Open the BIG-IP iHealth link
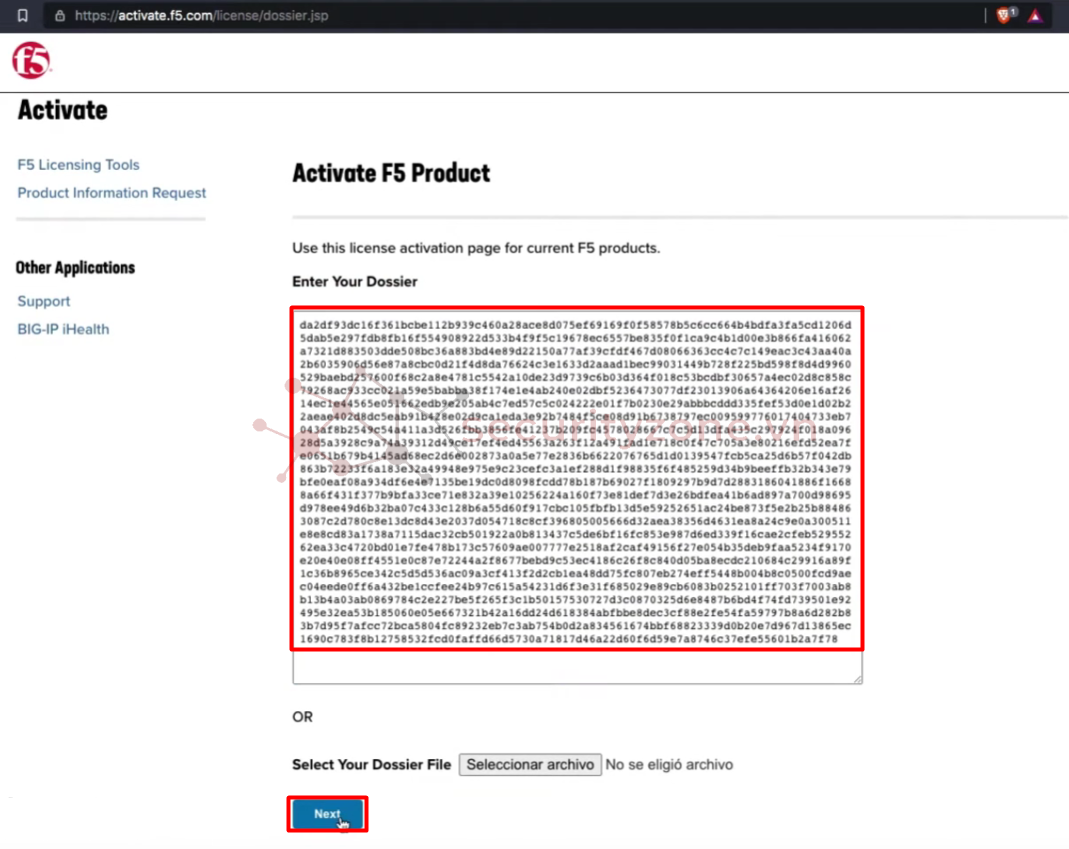Viewport: 1069px width, 849px height. [x=63, y=329]
